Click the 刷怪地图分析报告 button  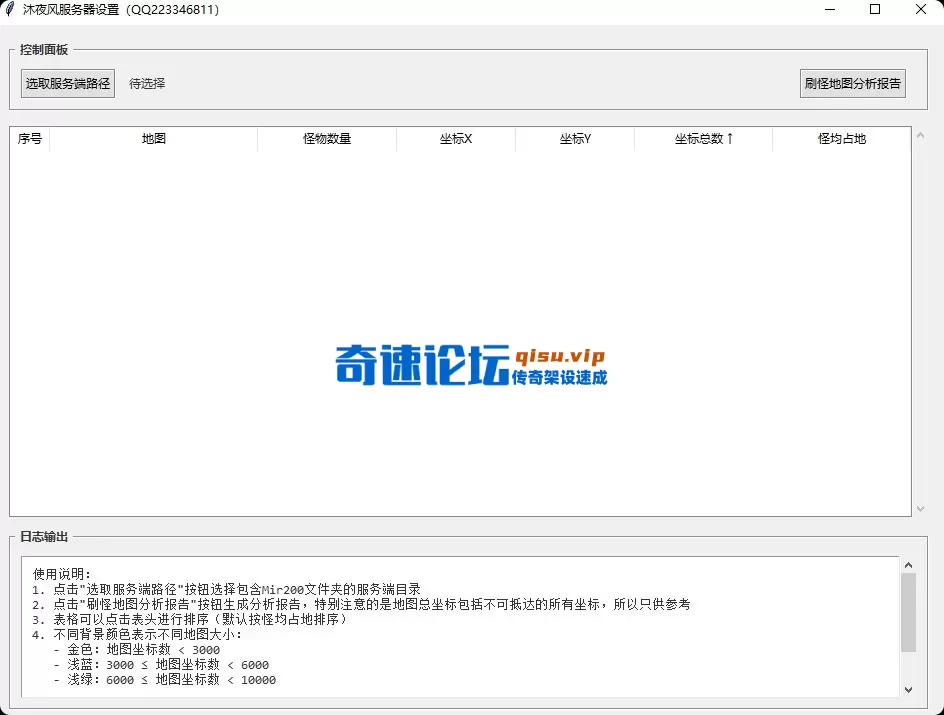click(x=852, y=83)
